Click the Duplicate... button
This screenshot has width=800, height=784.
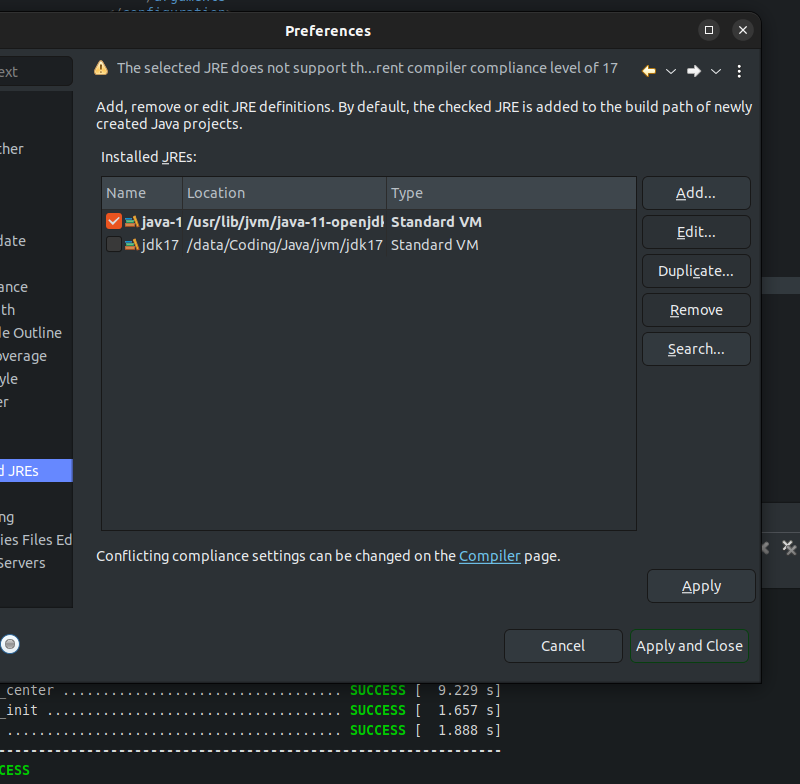click(x=695, y=271)
